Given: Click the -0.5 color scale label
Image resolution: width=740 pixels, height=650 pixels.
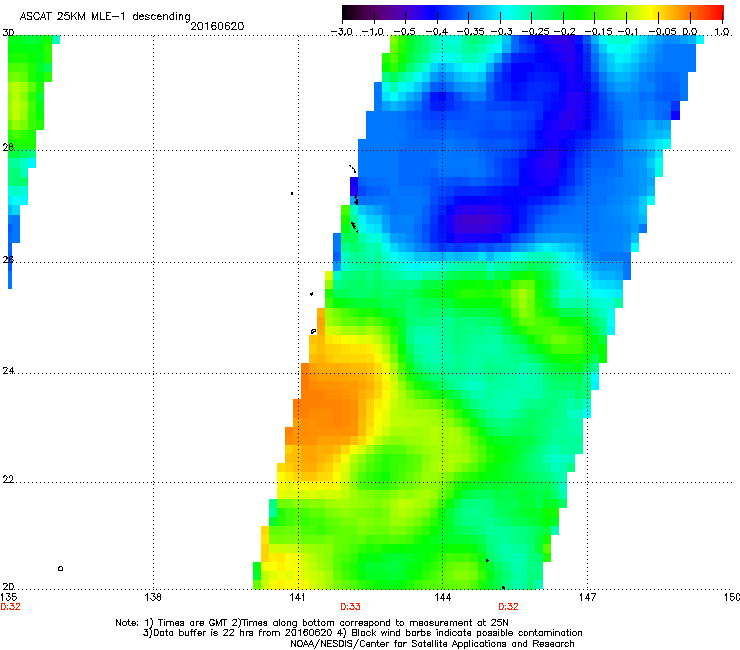Looking at the screenshot, I should click(404, 32).
